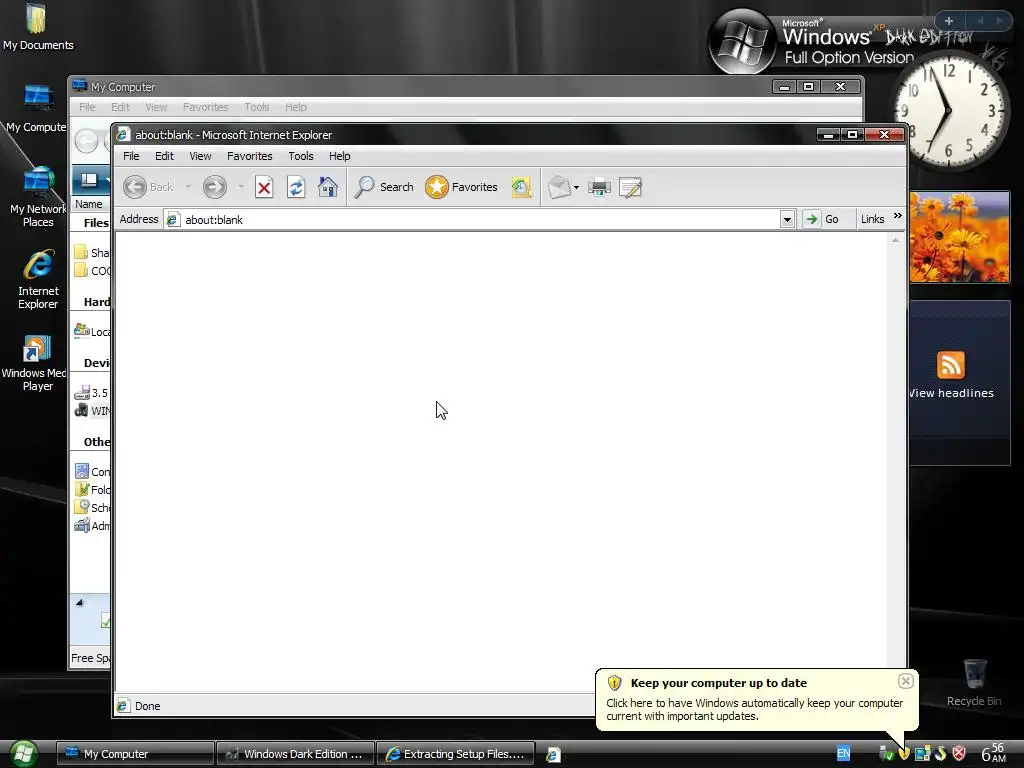Image resolution: width=1024 pixels, height=768 pixels.
Task: Open the Favorites menu in My Computer window
Action: [205, 107]
